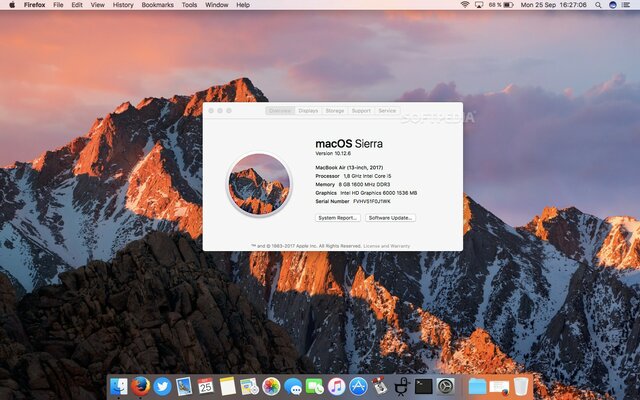Click the Wi-Fi status icon
The width and height of the screenshot is (640, 400).
464,5
